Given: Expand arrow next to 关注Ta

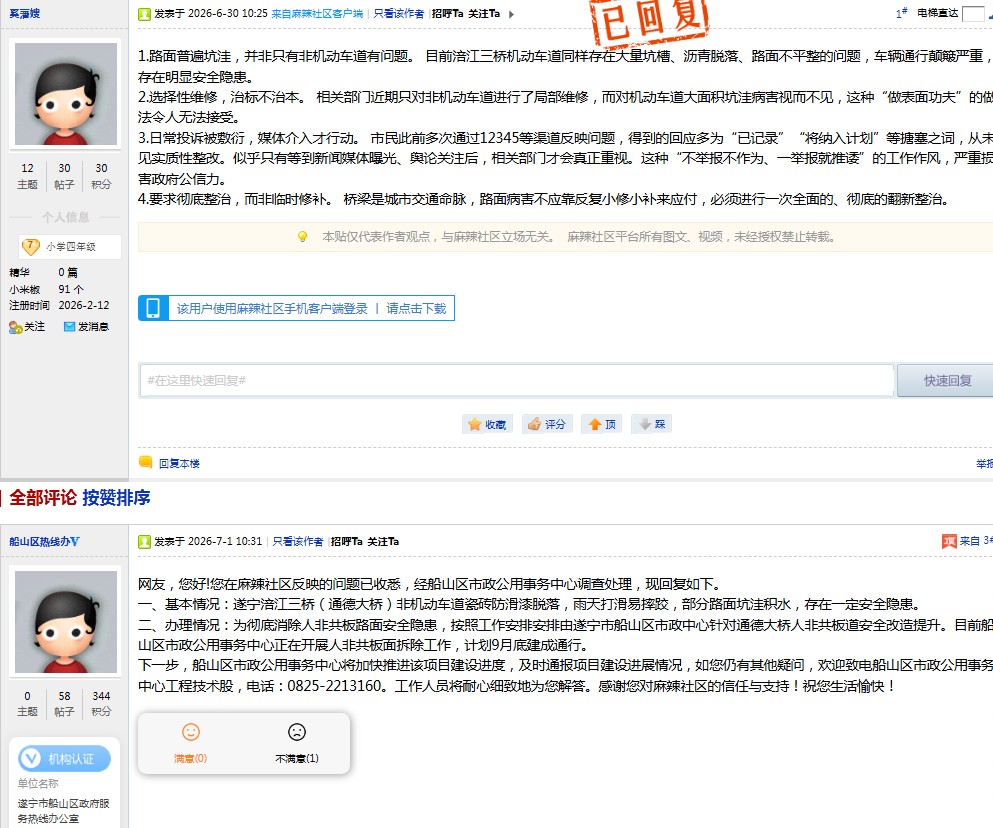Looking at the screenshot, I should 511,14.
